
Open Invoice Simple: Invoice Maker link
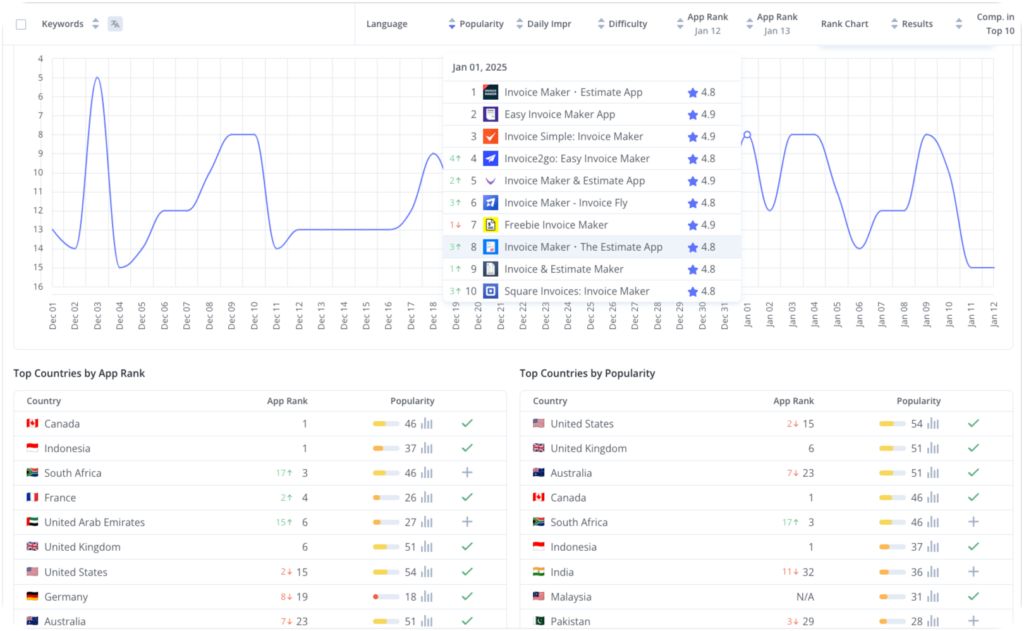click(573, 137)
